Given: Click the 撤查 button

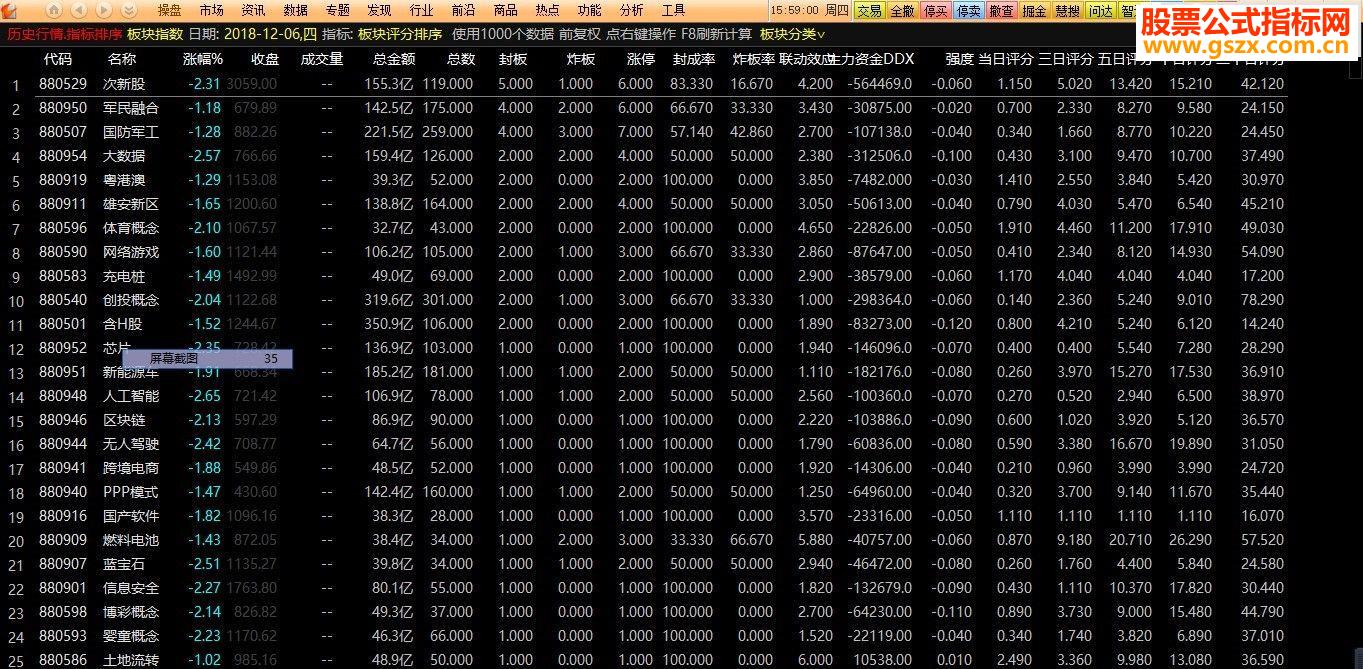Looking at the screenshot, I should 1002,11.
